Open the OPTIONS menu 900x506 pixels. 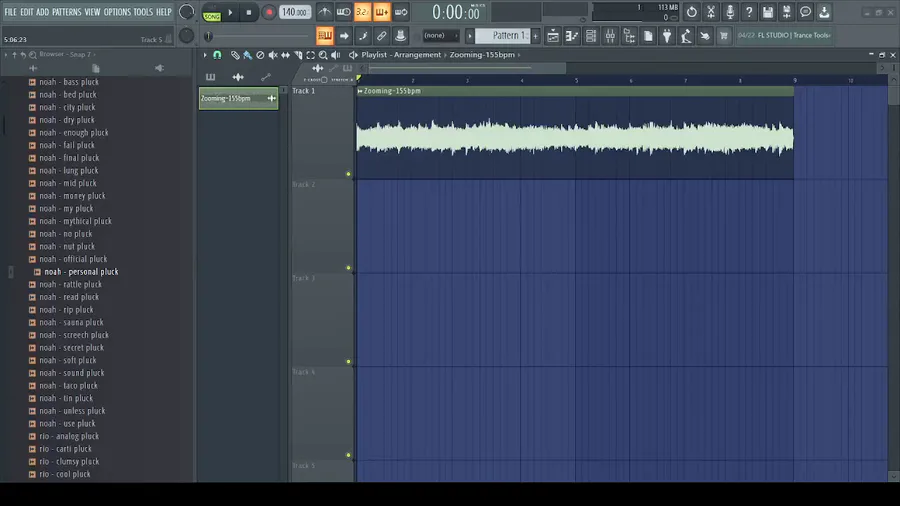[x=117, y=11]
